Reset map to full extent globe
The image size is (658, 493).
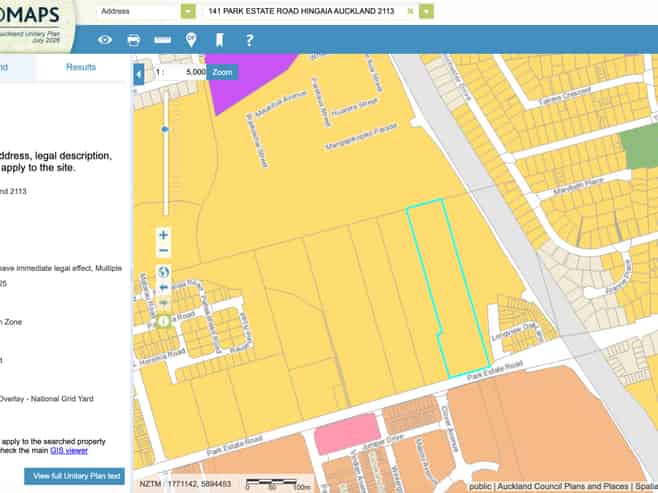click(x=164, y=272)
